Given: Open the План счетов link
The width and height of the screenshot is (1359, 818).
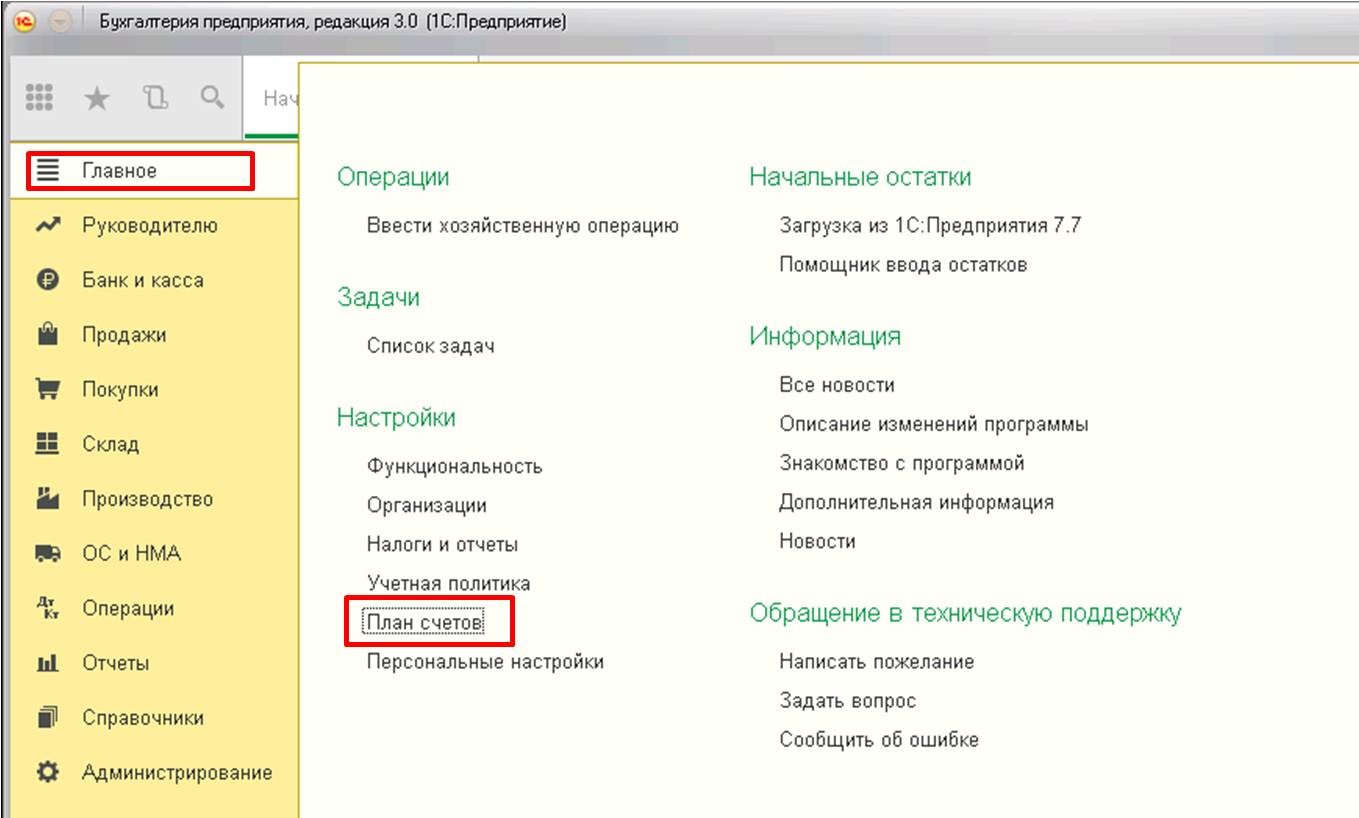Looking at the screenshot, I should click(x=424, y=622).
